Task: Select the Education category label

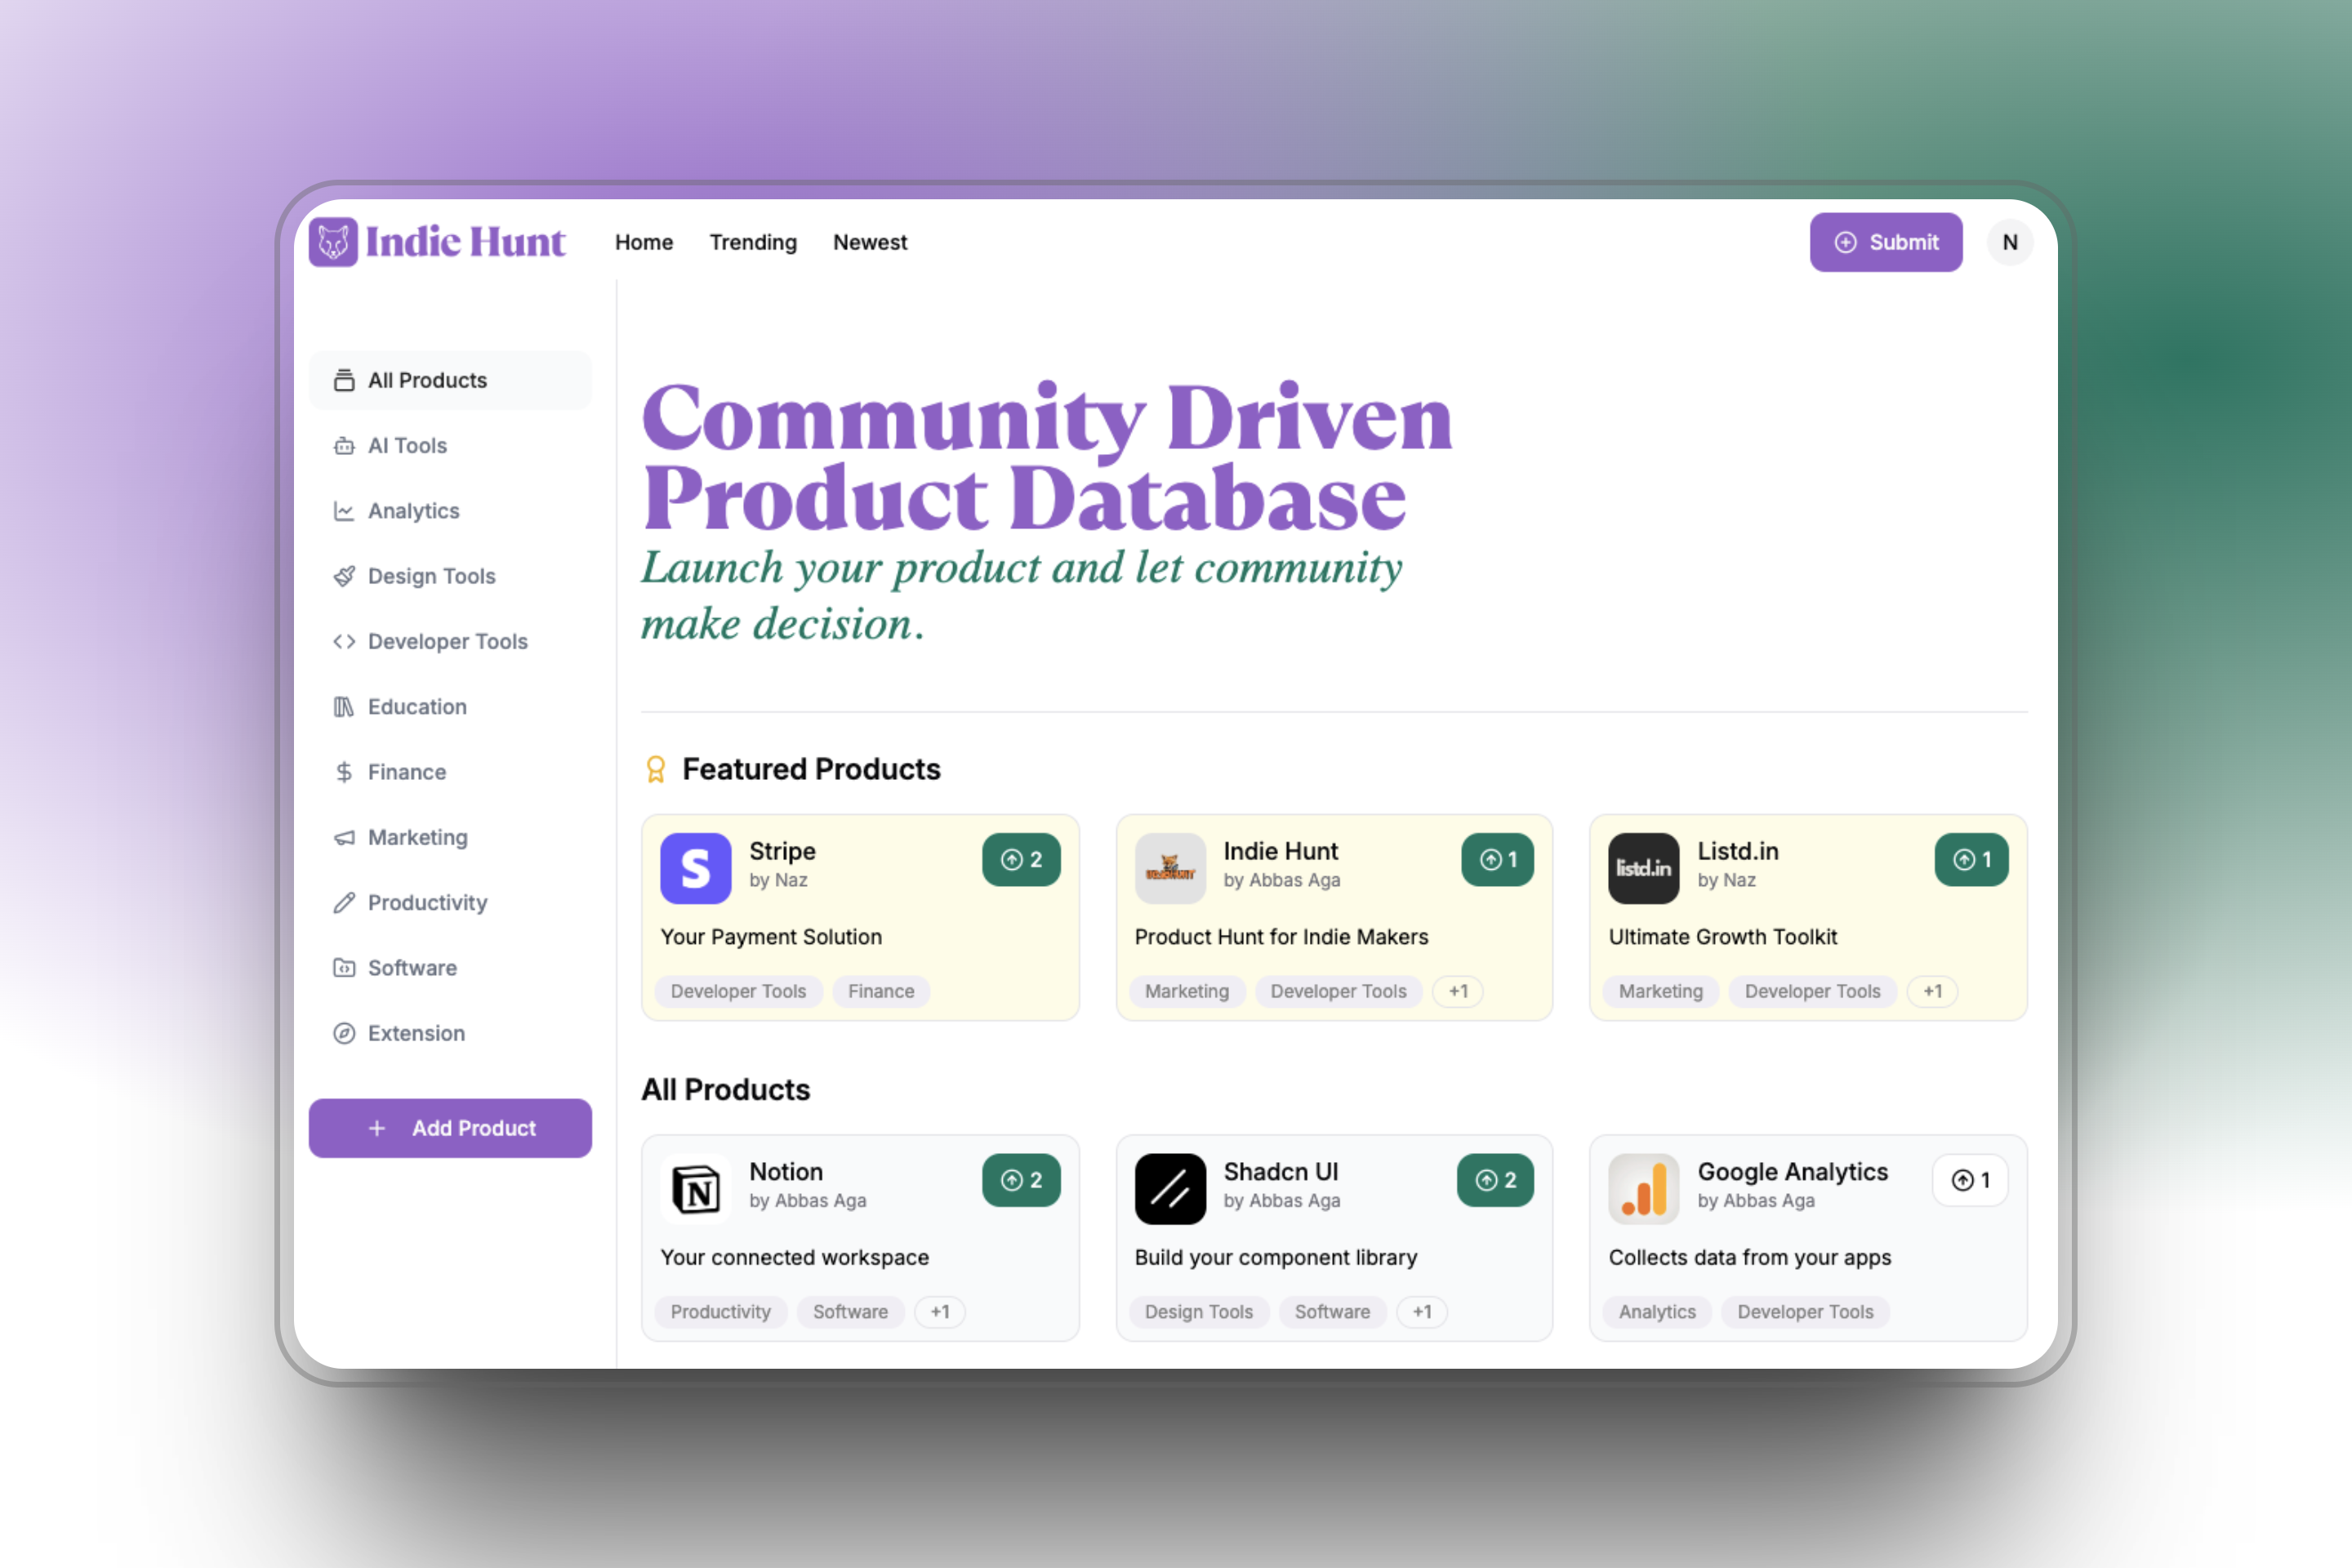Action: [x=417, y=707]
